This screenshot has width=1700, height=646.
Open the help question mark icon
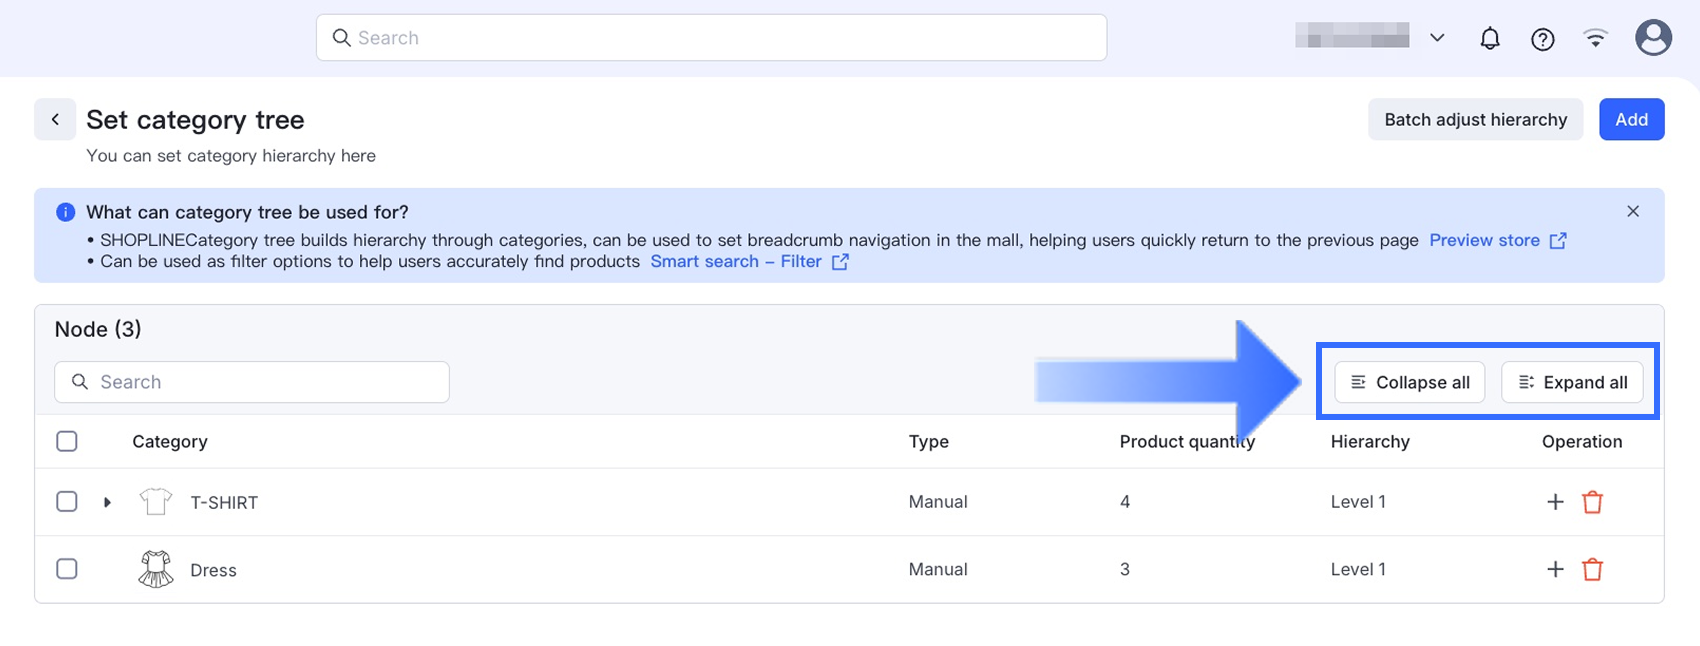pyautogui.click(x=1543, y=39)
